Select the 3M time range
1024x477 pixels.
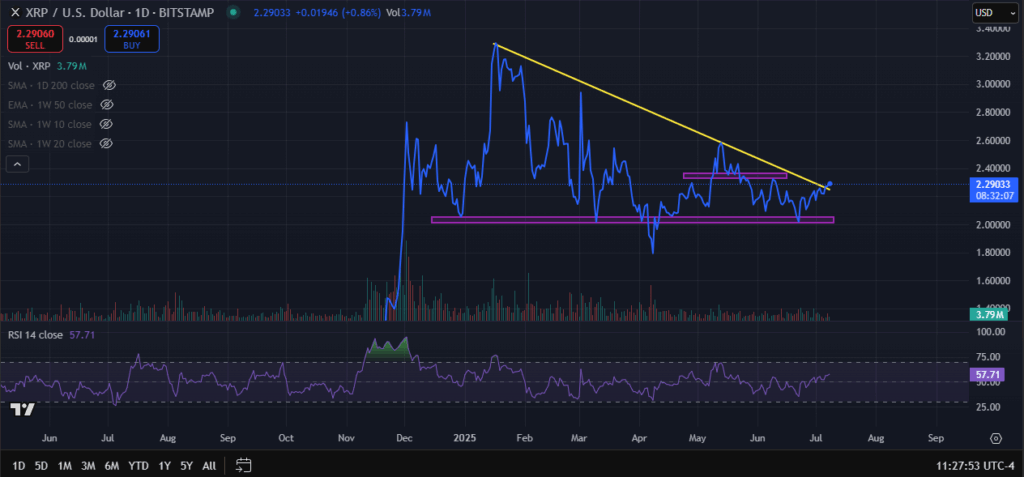click(88, 466)
